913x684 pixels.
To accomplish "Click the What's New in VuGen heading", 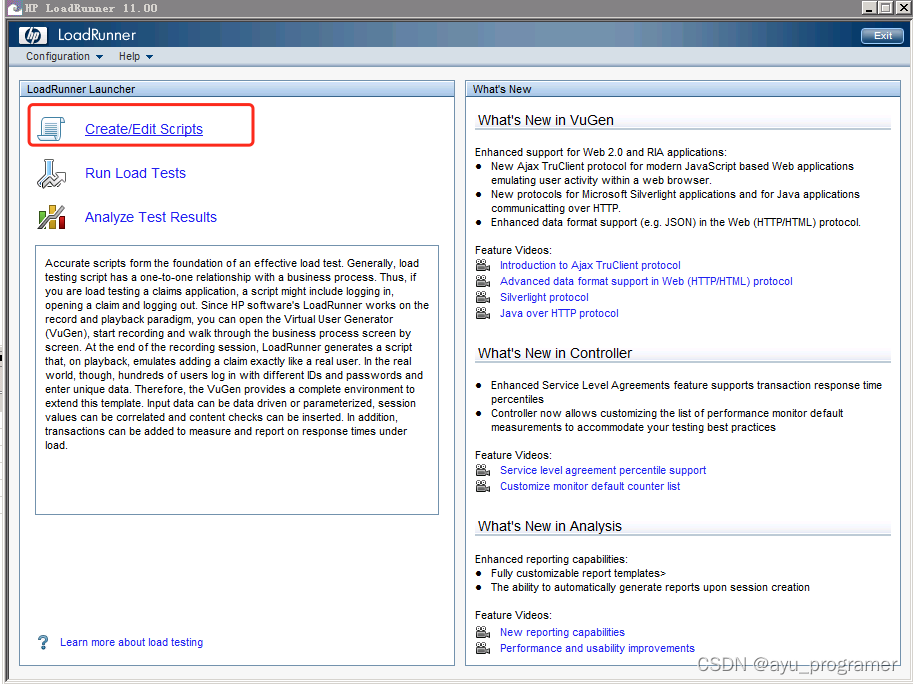I will click(x=546, y=120).
